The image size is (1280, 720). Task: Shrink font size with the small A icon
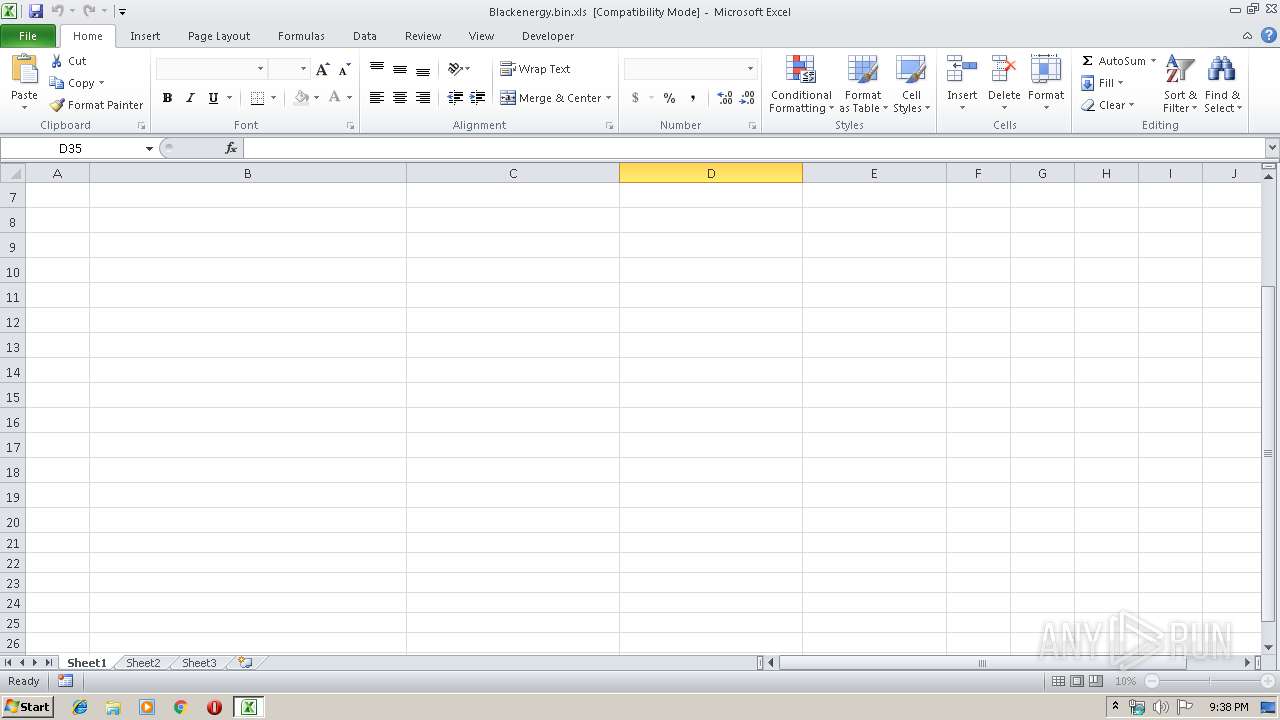pyautogui.click(x=344, y=69)
